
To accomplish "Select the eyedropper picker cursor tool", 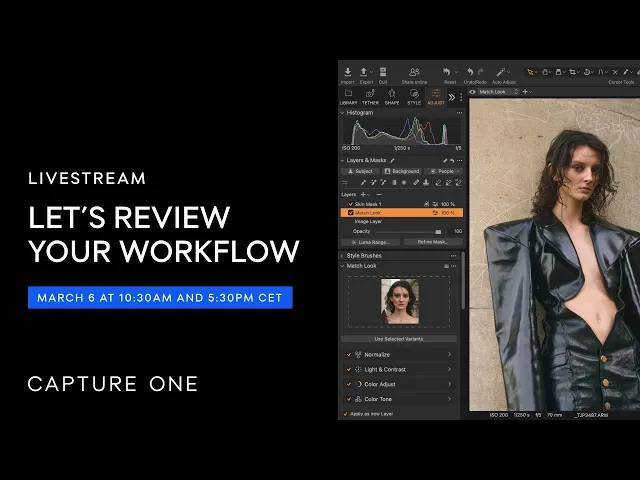I will tap(626, 72).
